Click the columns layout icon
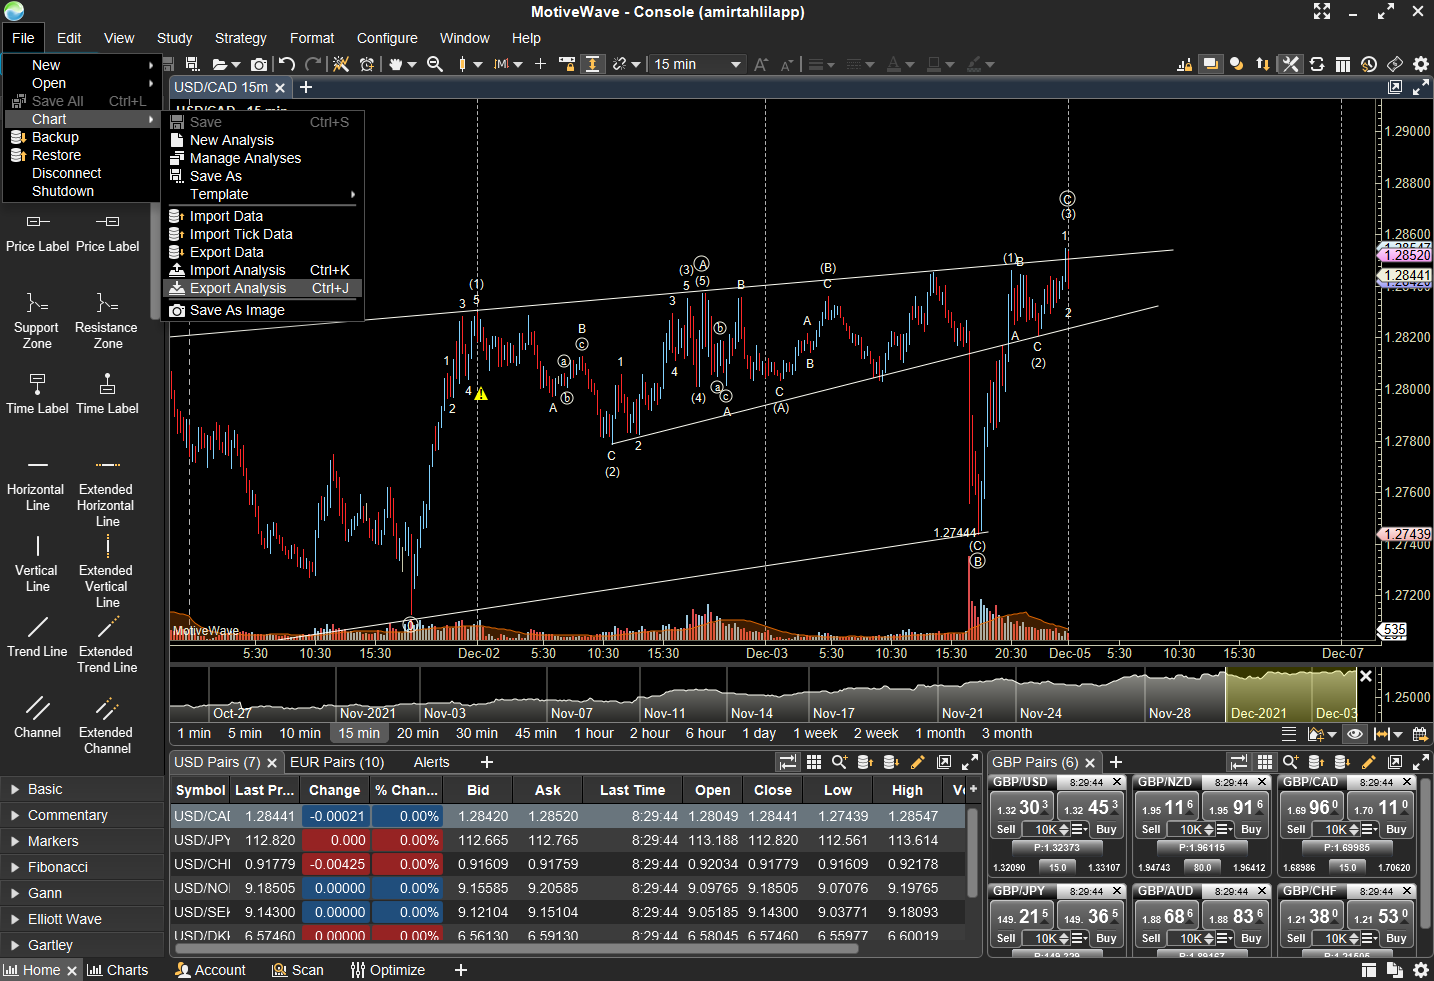The width and height of the screenshot is (1434, 981). (x=1343, y=64)
